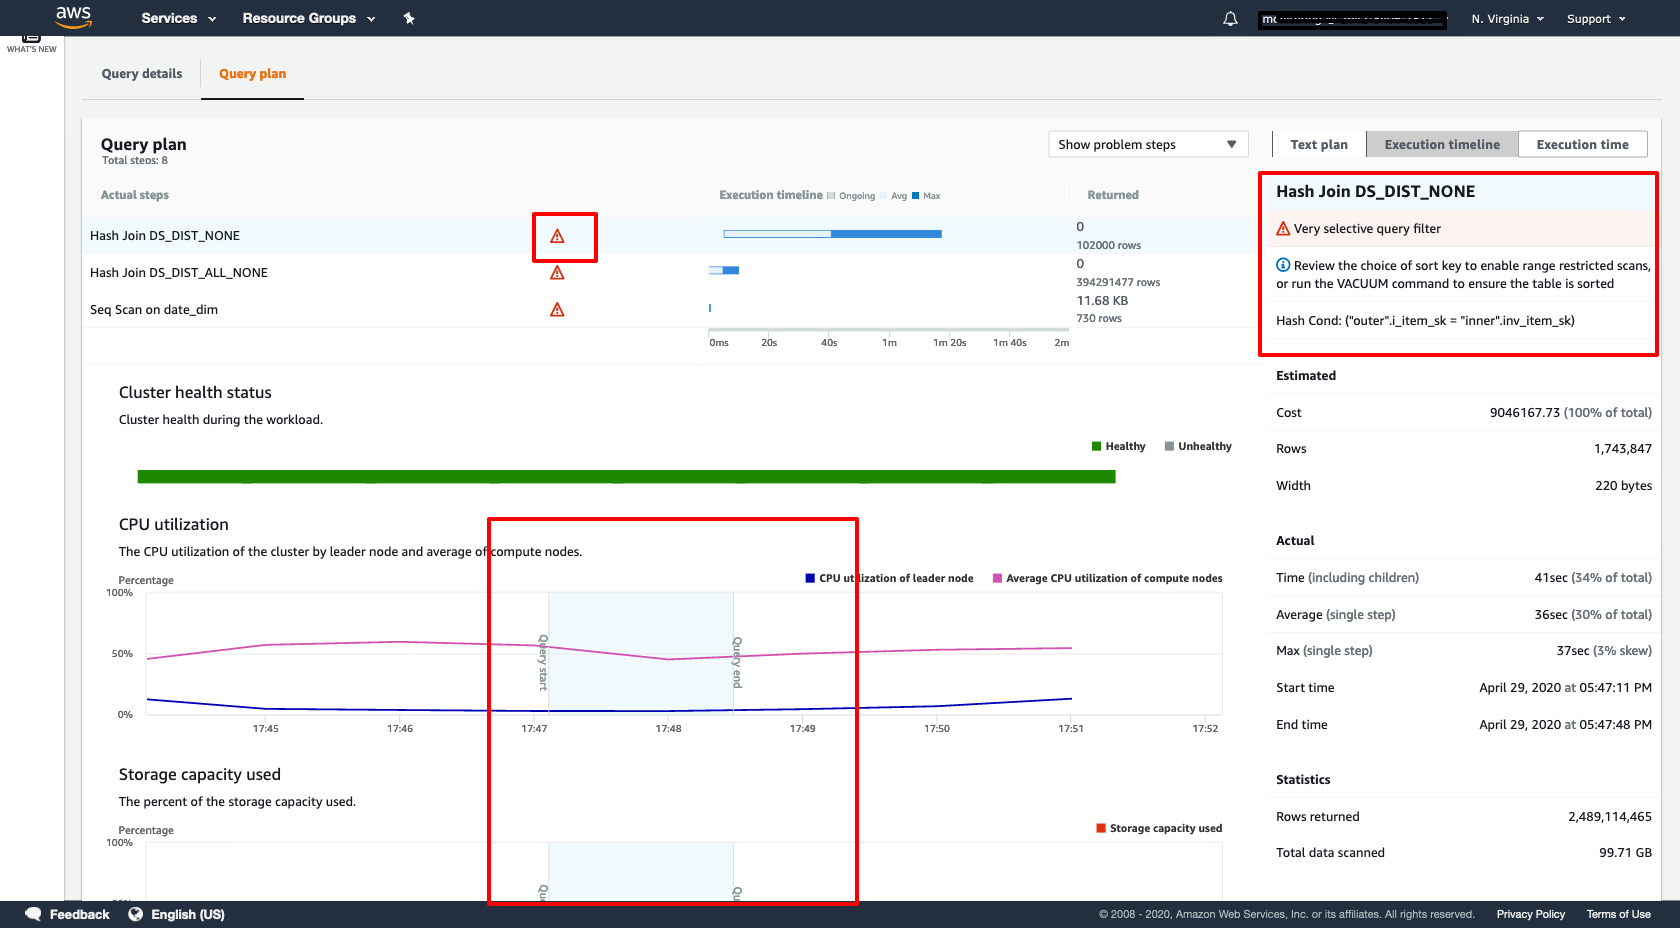Switch view to Execution time
Viewport: 1680px width, 928px height.
pos(1582,145)
